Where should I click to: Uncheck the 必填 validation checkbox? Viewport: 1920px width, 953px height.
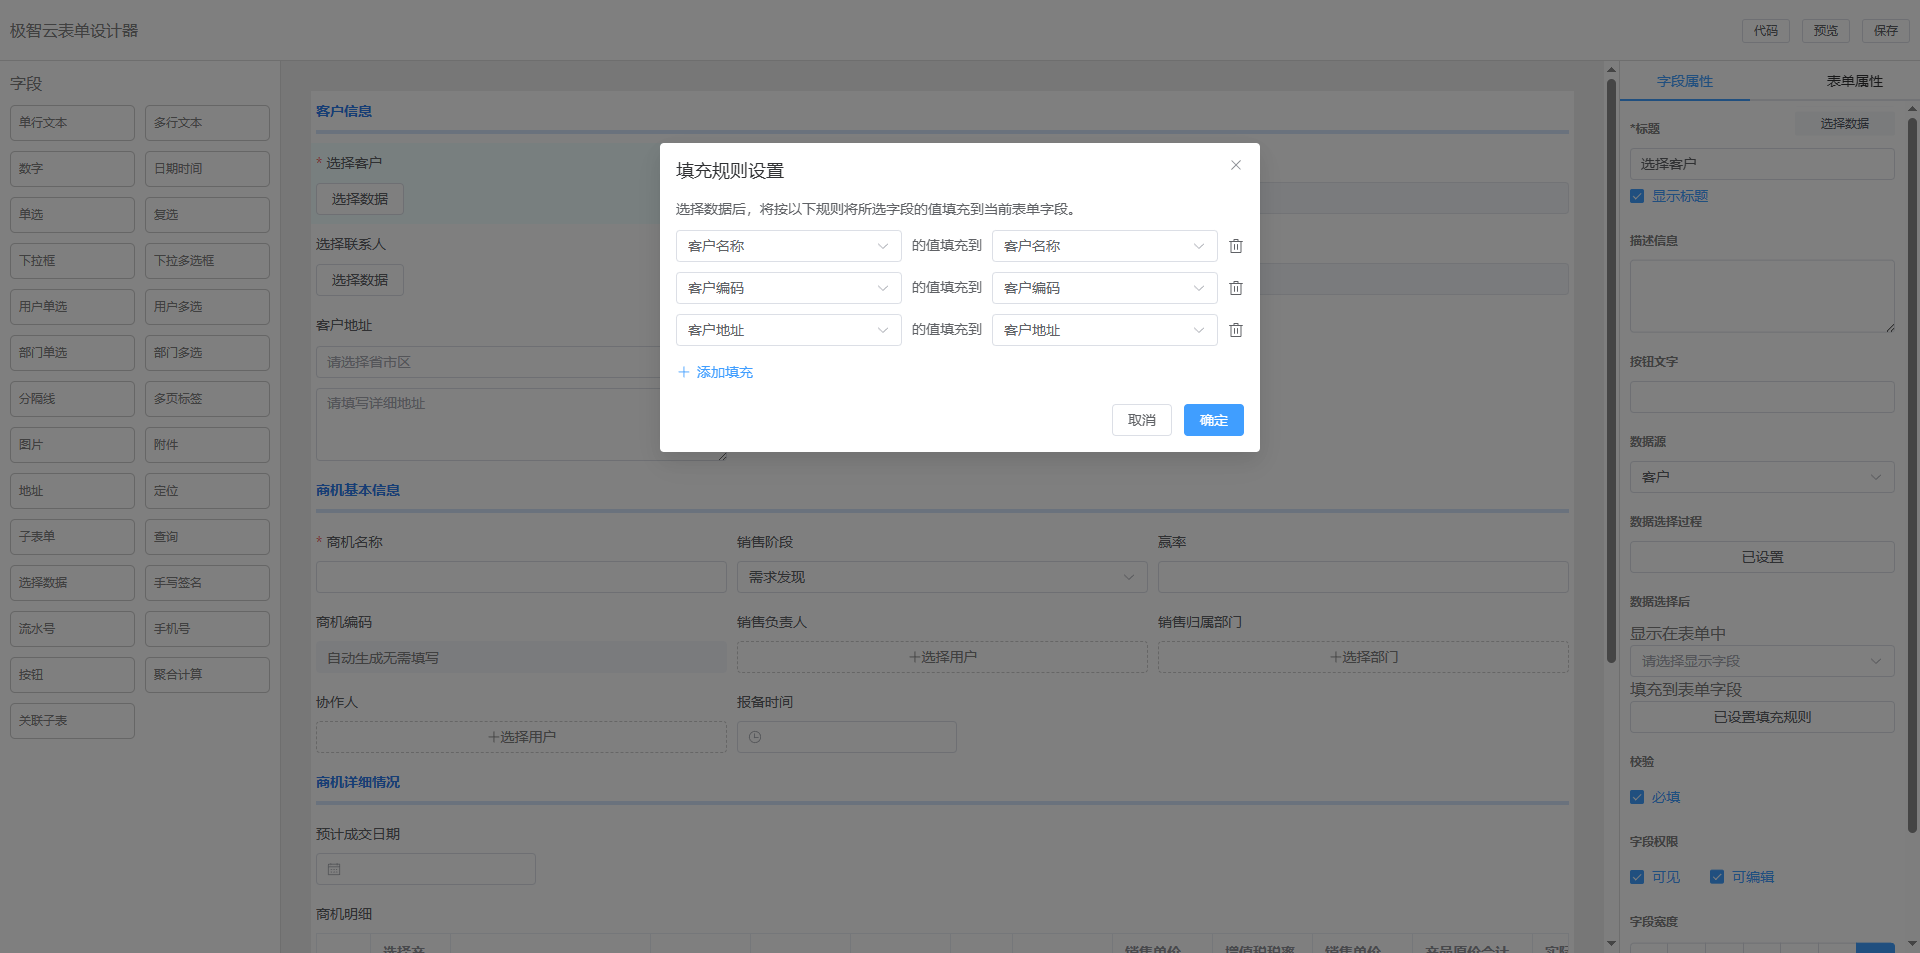point(1637,797)
